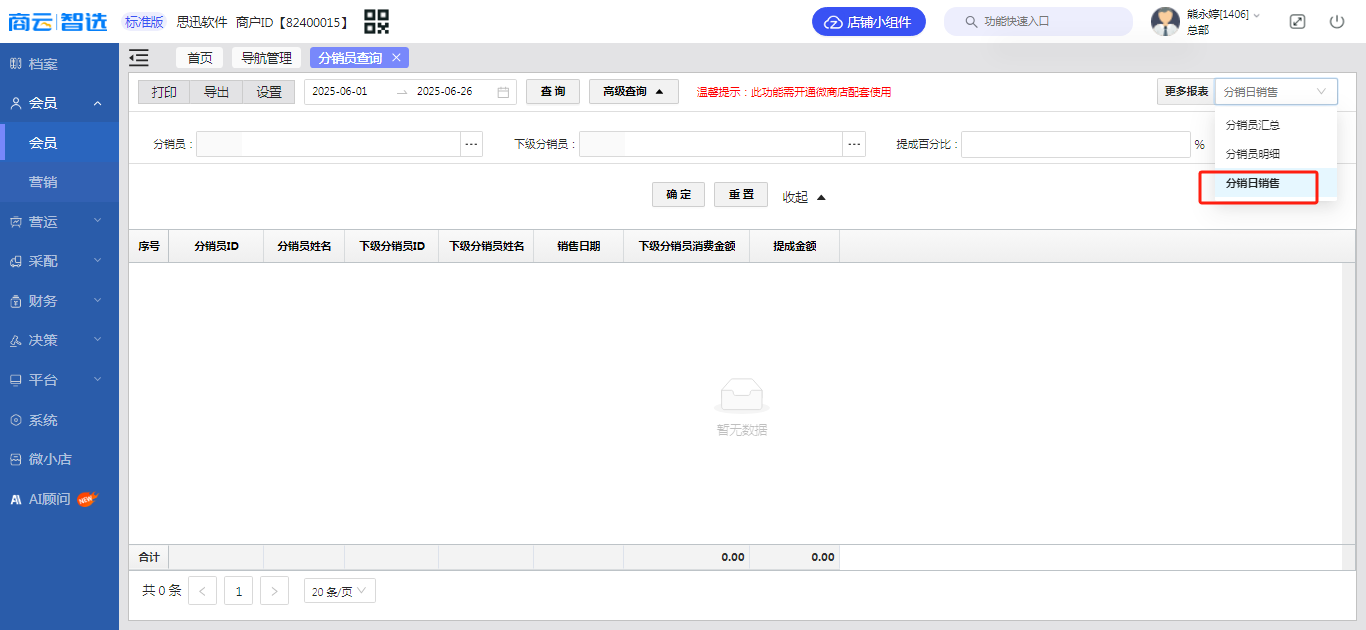Viewport: 1366px width, 630px height.
Task: Switch to the 导航管理 tab
Action: 266,58
